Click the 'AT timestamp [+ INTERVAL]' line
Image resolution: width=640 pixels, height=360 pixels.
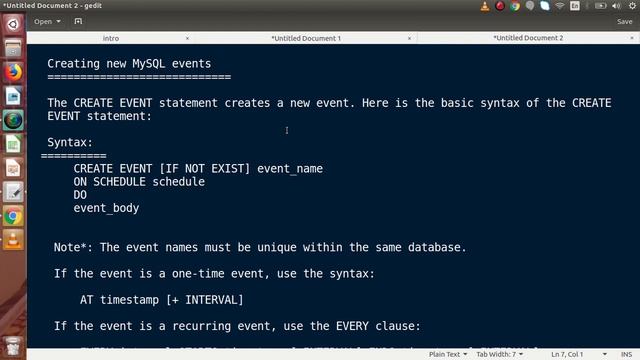pyautogui.click(x=162, y=300)
